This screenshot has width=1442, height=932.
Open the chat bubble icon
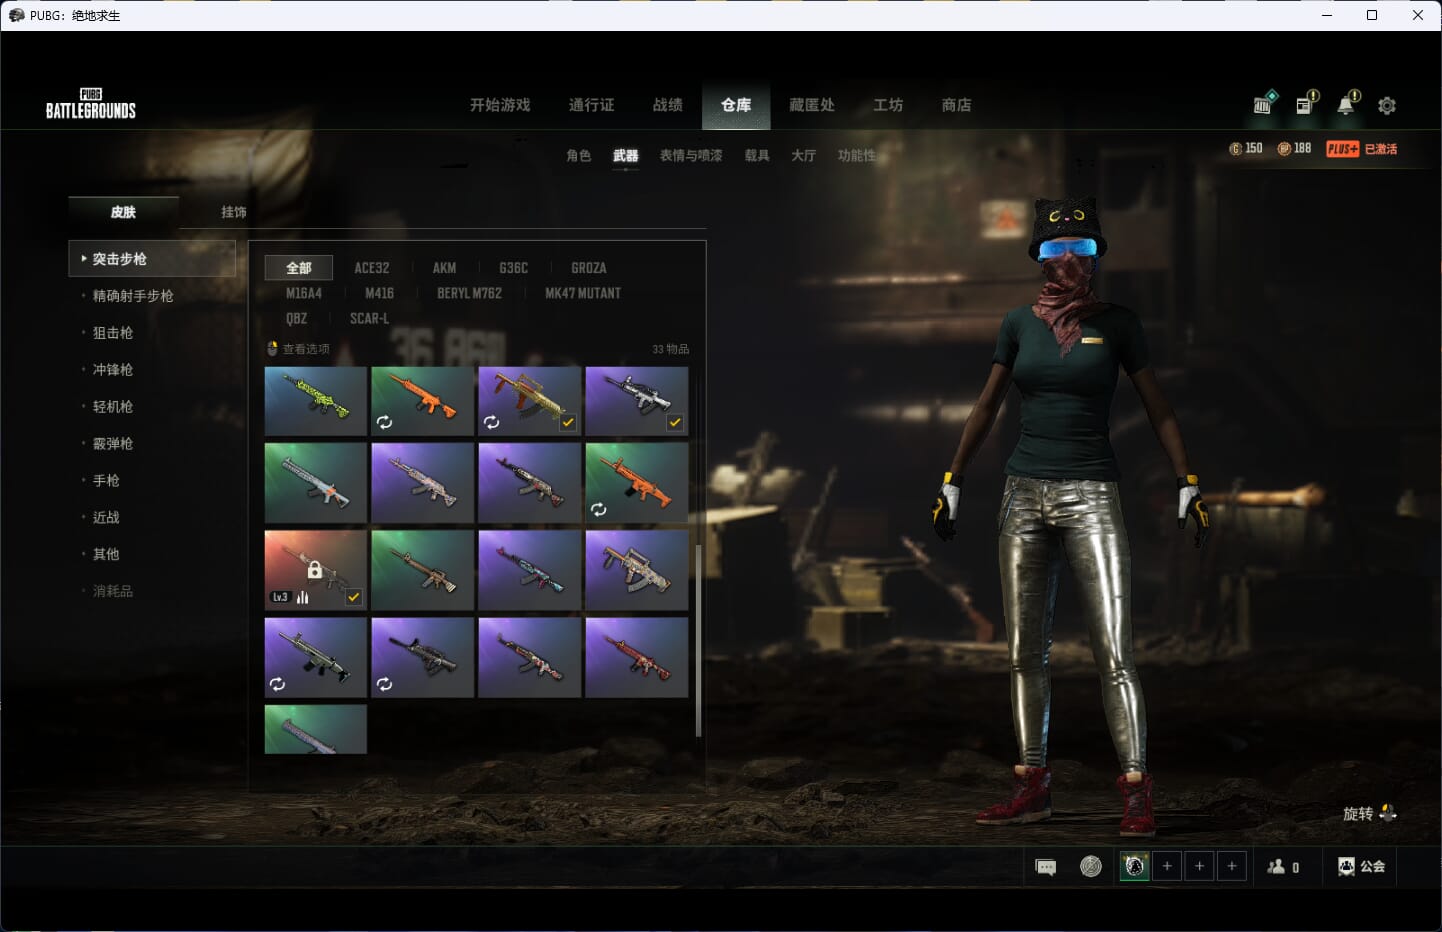point(1046,867)
